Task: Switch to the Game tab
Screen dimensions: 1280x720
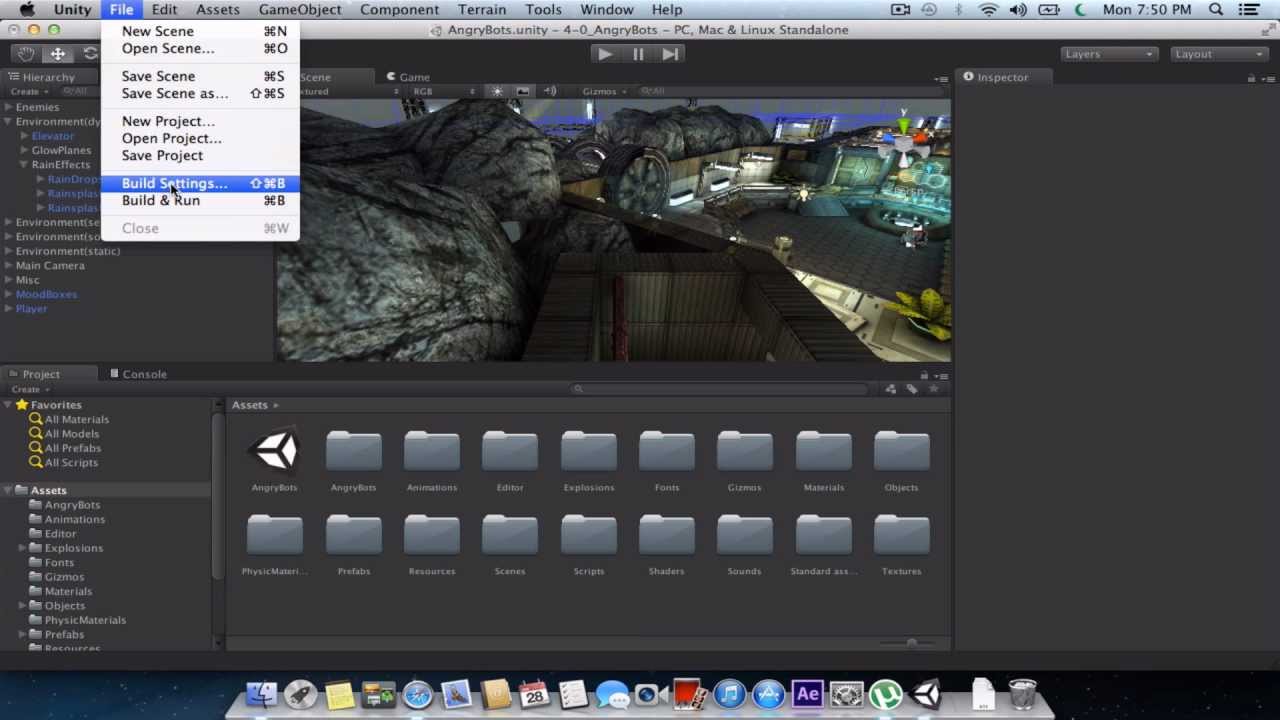Action: click(x=409, y=77)
